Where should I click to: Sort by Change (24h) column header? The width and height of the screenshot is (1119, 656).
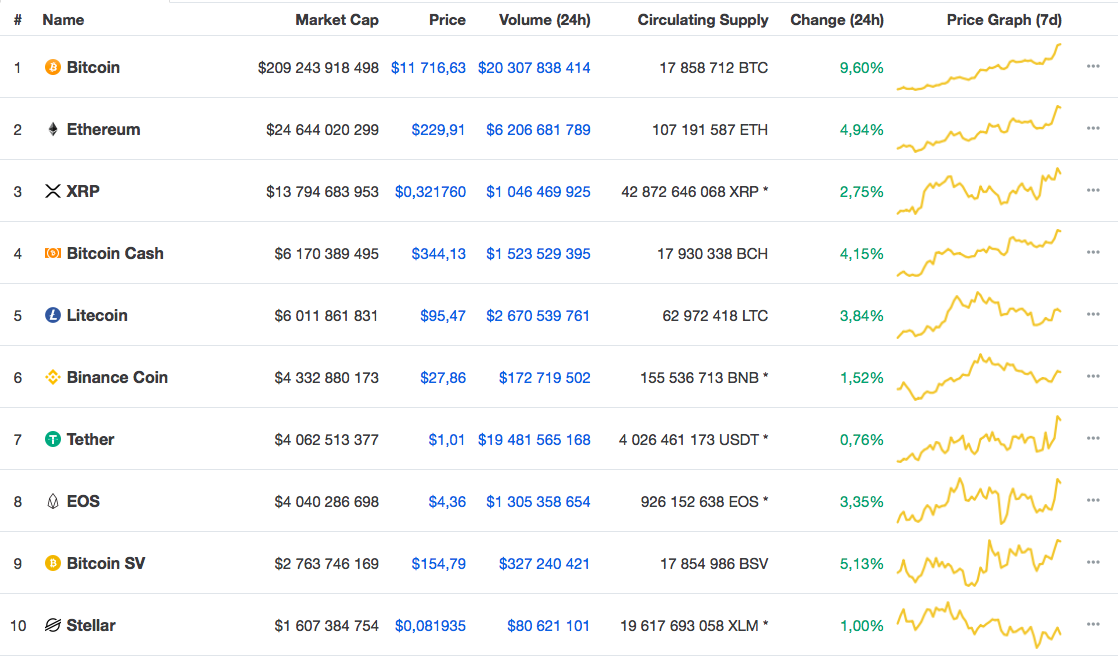(837, 20)
